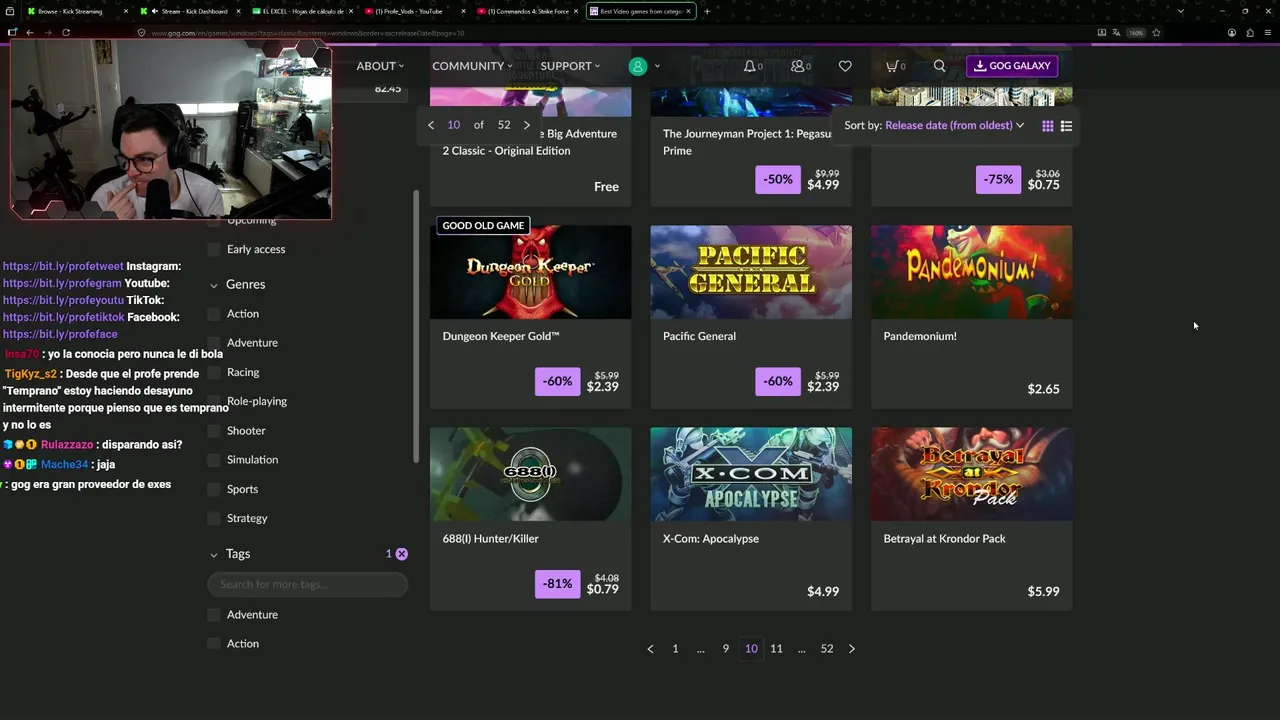Go to next page in top pager

tap(527, 125)
